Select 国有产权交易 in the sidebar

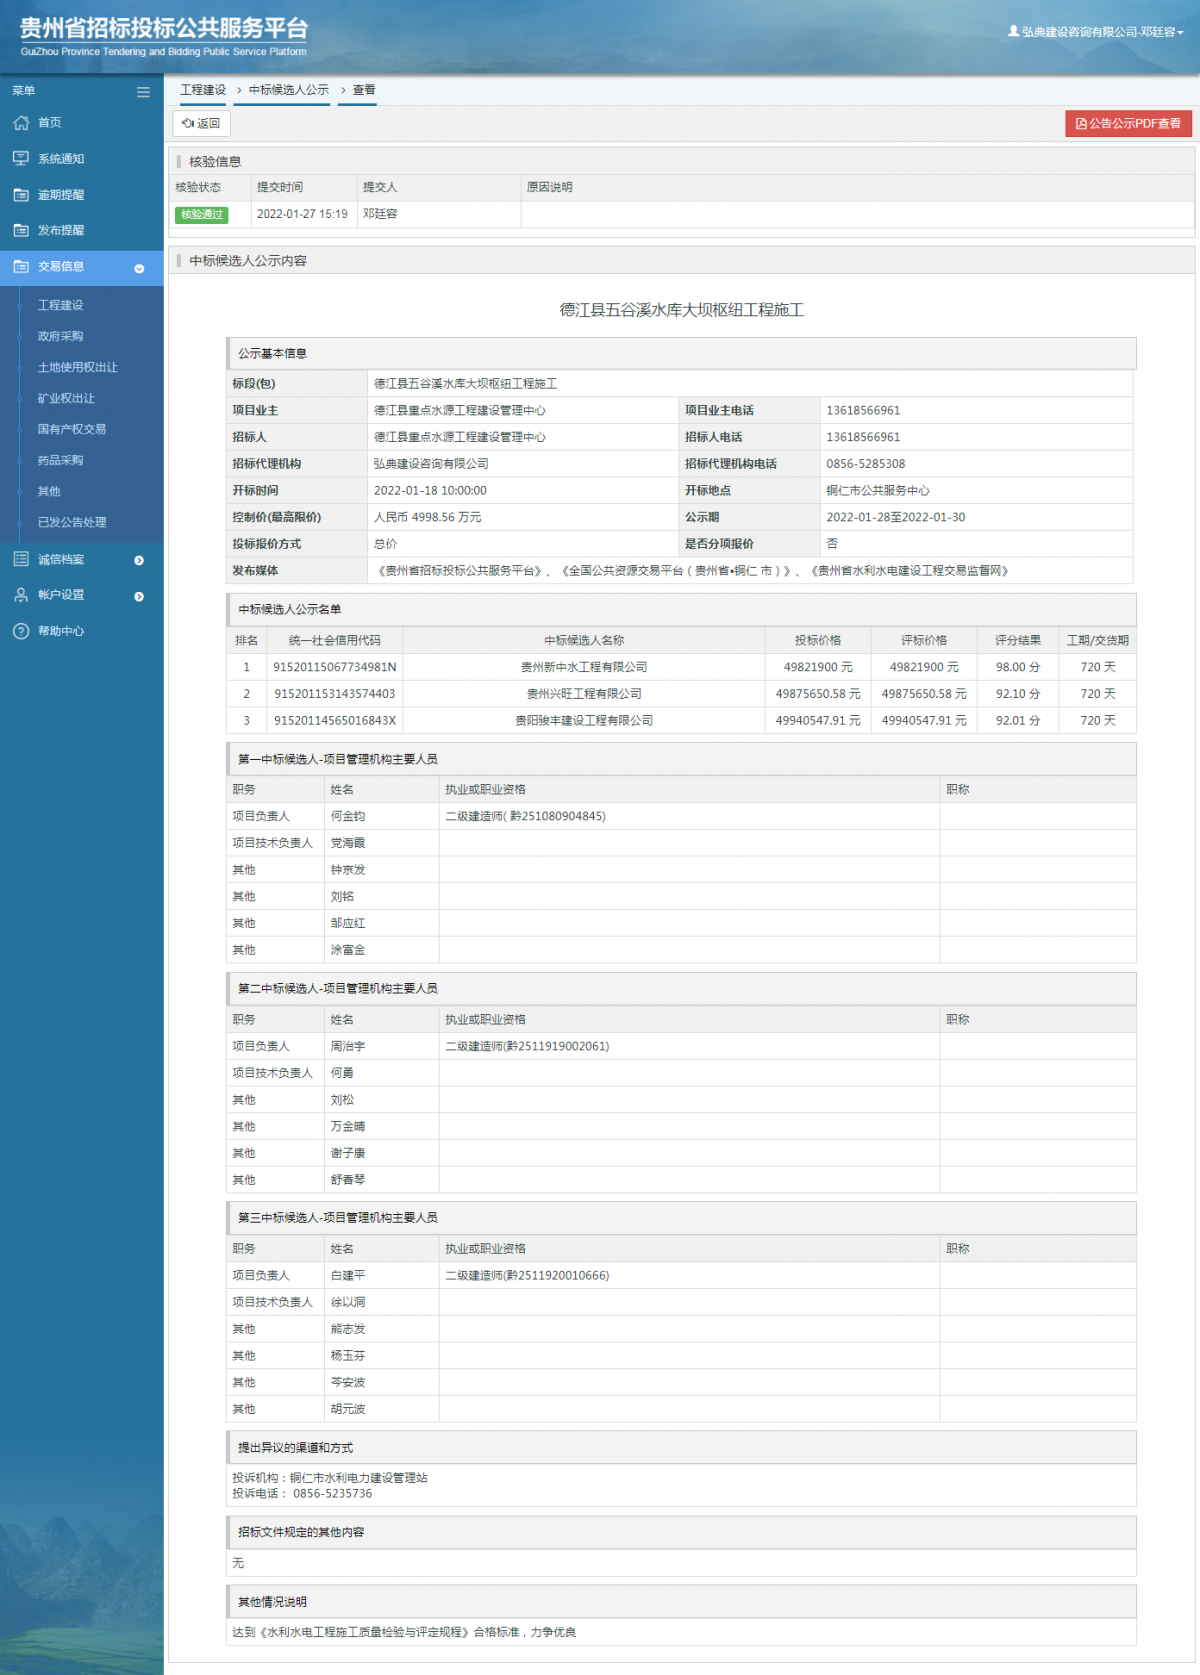coord(72,429)
